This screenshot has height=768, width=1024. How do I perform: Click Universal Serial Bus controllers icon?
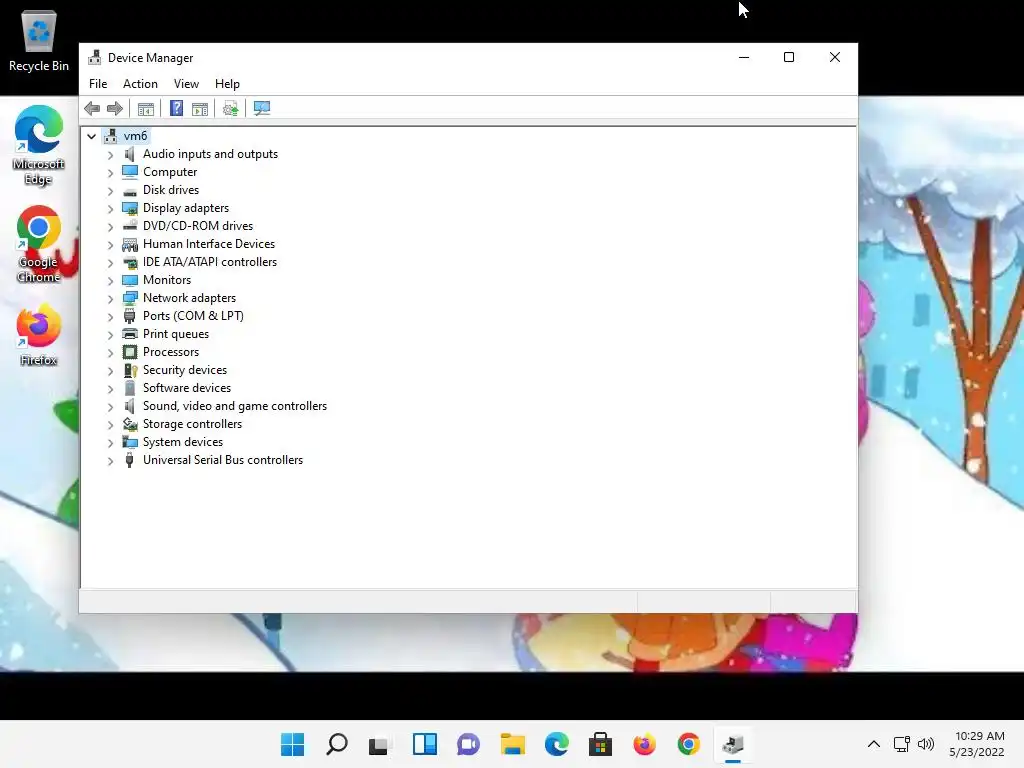[x=130, y=460]
